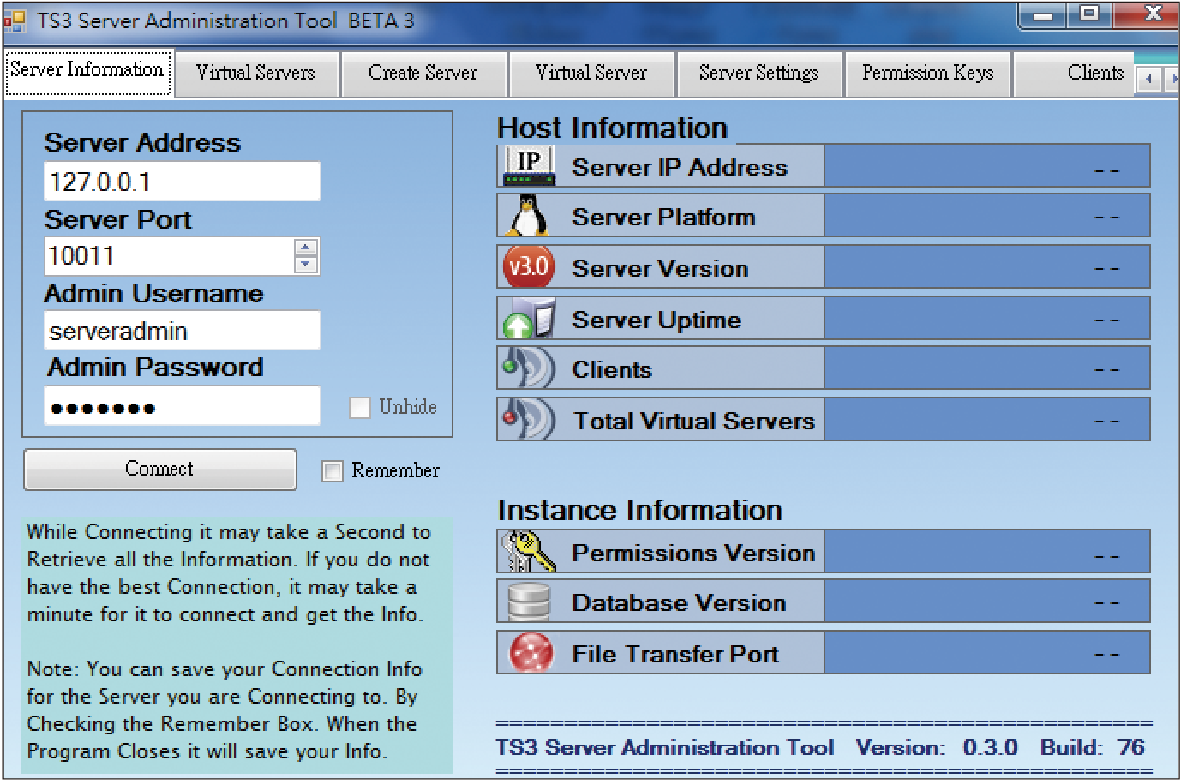Click into the Server Port field showing 10011

pos(169,256)
